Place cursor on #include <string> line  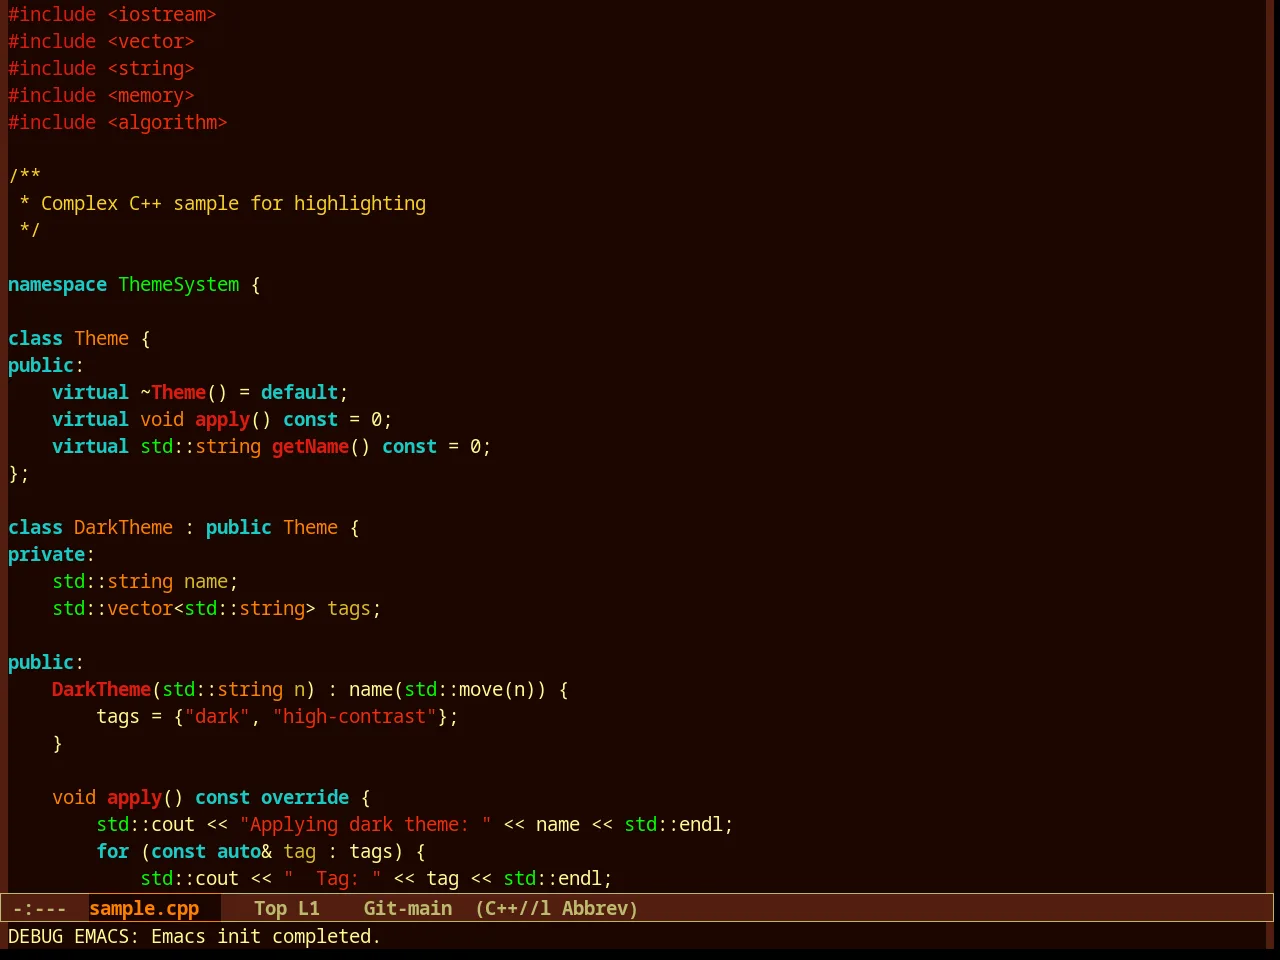pos(101,68)
